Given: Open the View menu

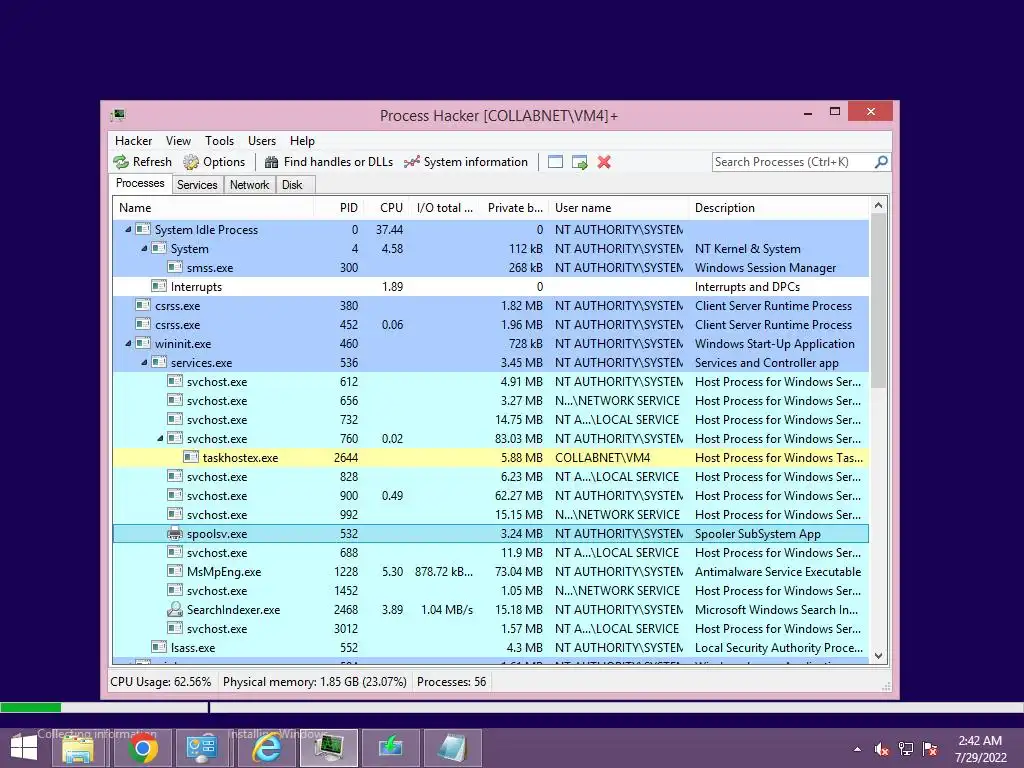Looking at the screenshot, I should [178, 141].
